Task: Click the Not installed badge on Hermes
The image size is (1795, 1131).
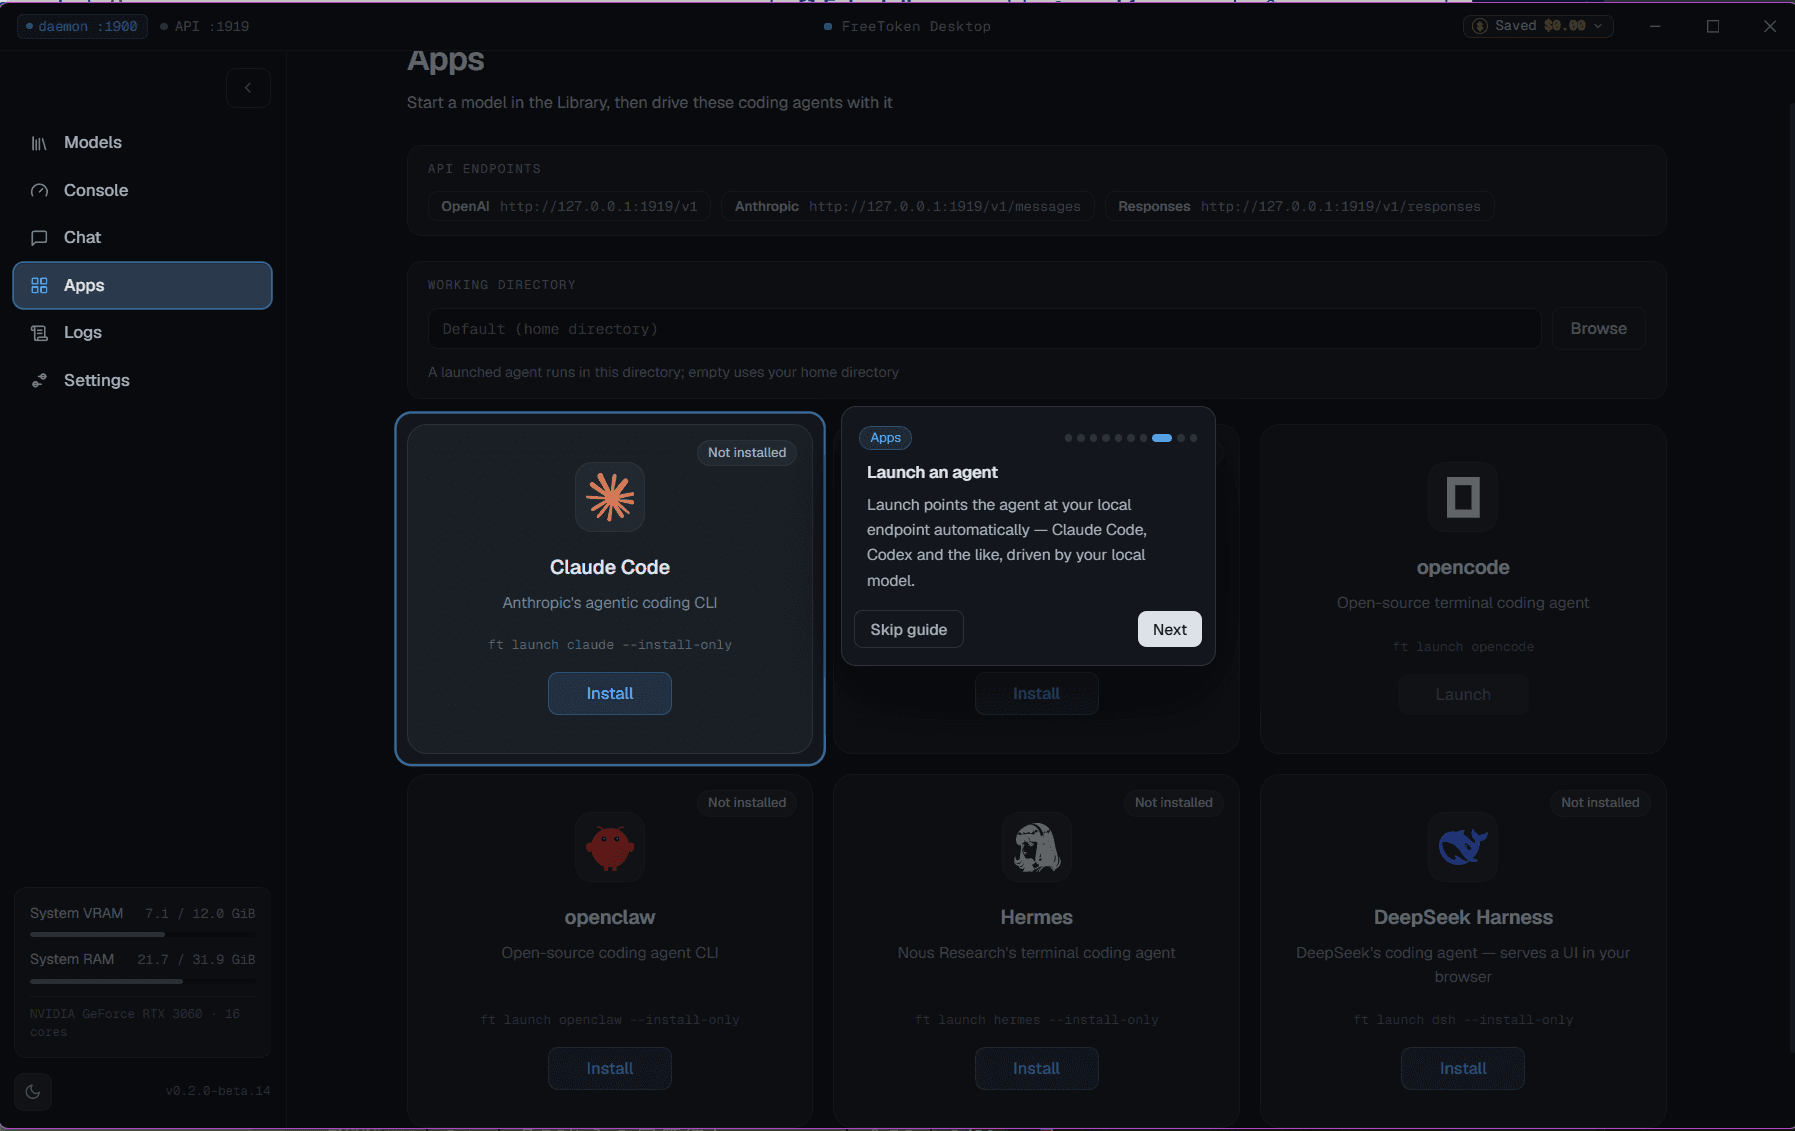Action: [x=1174, y=803]
